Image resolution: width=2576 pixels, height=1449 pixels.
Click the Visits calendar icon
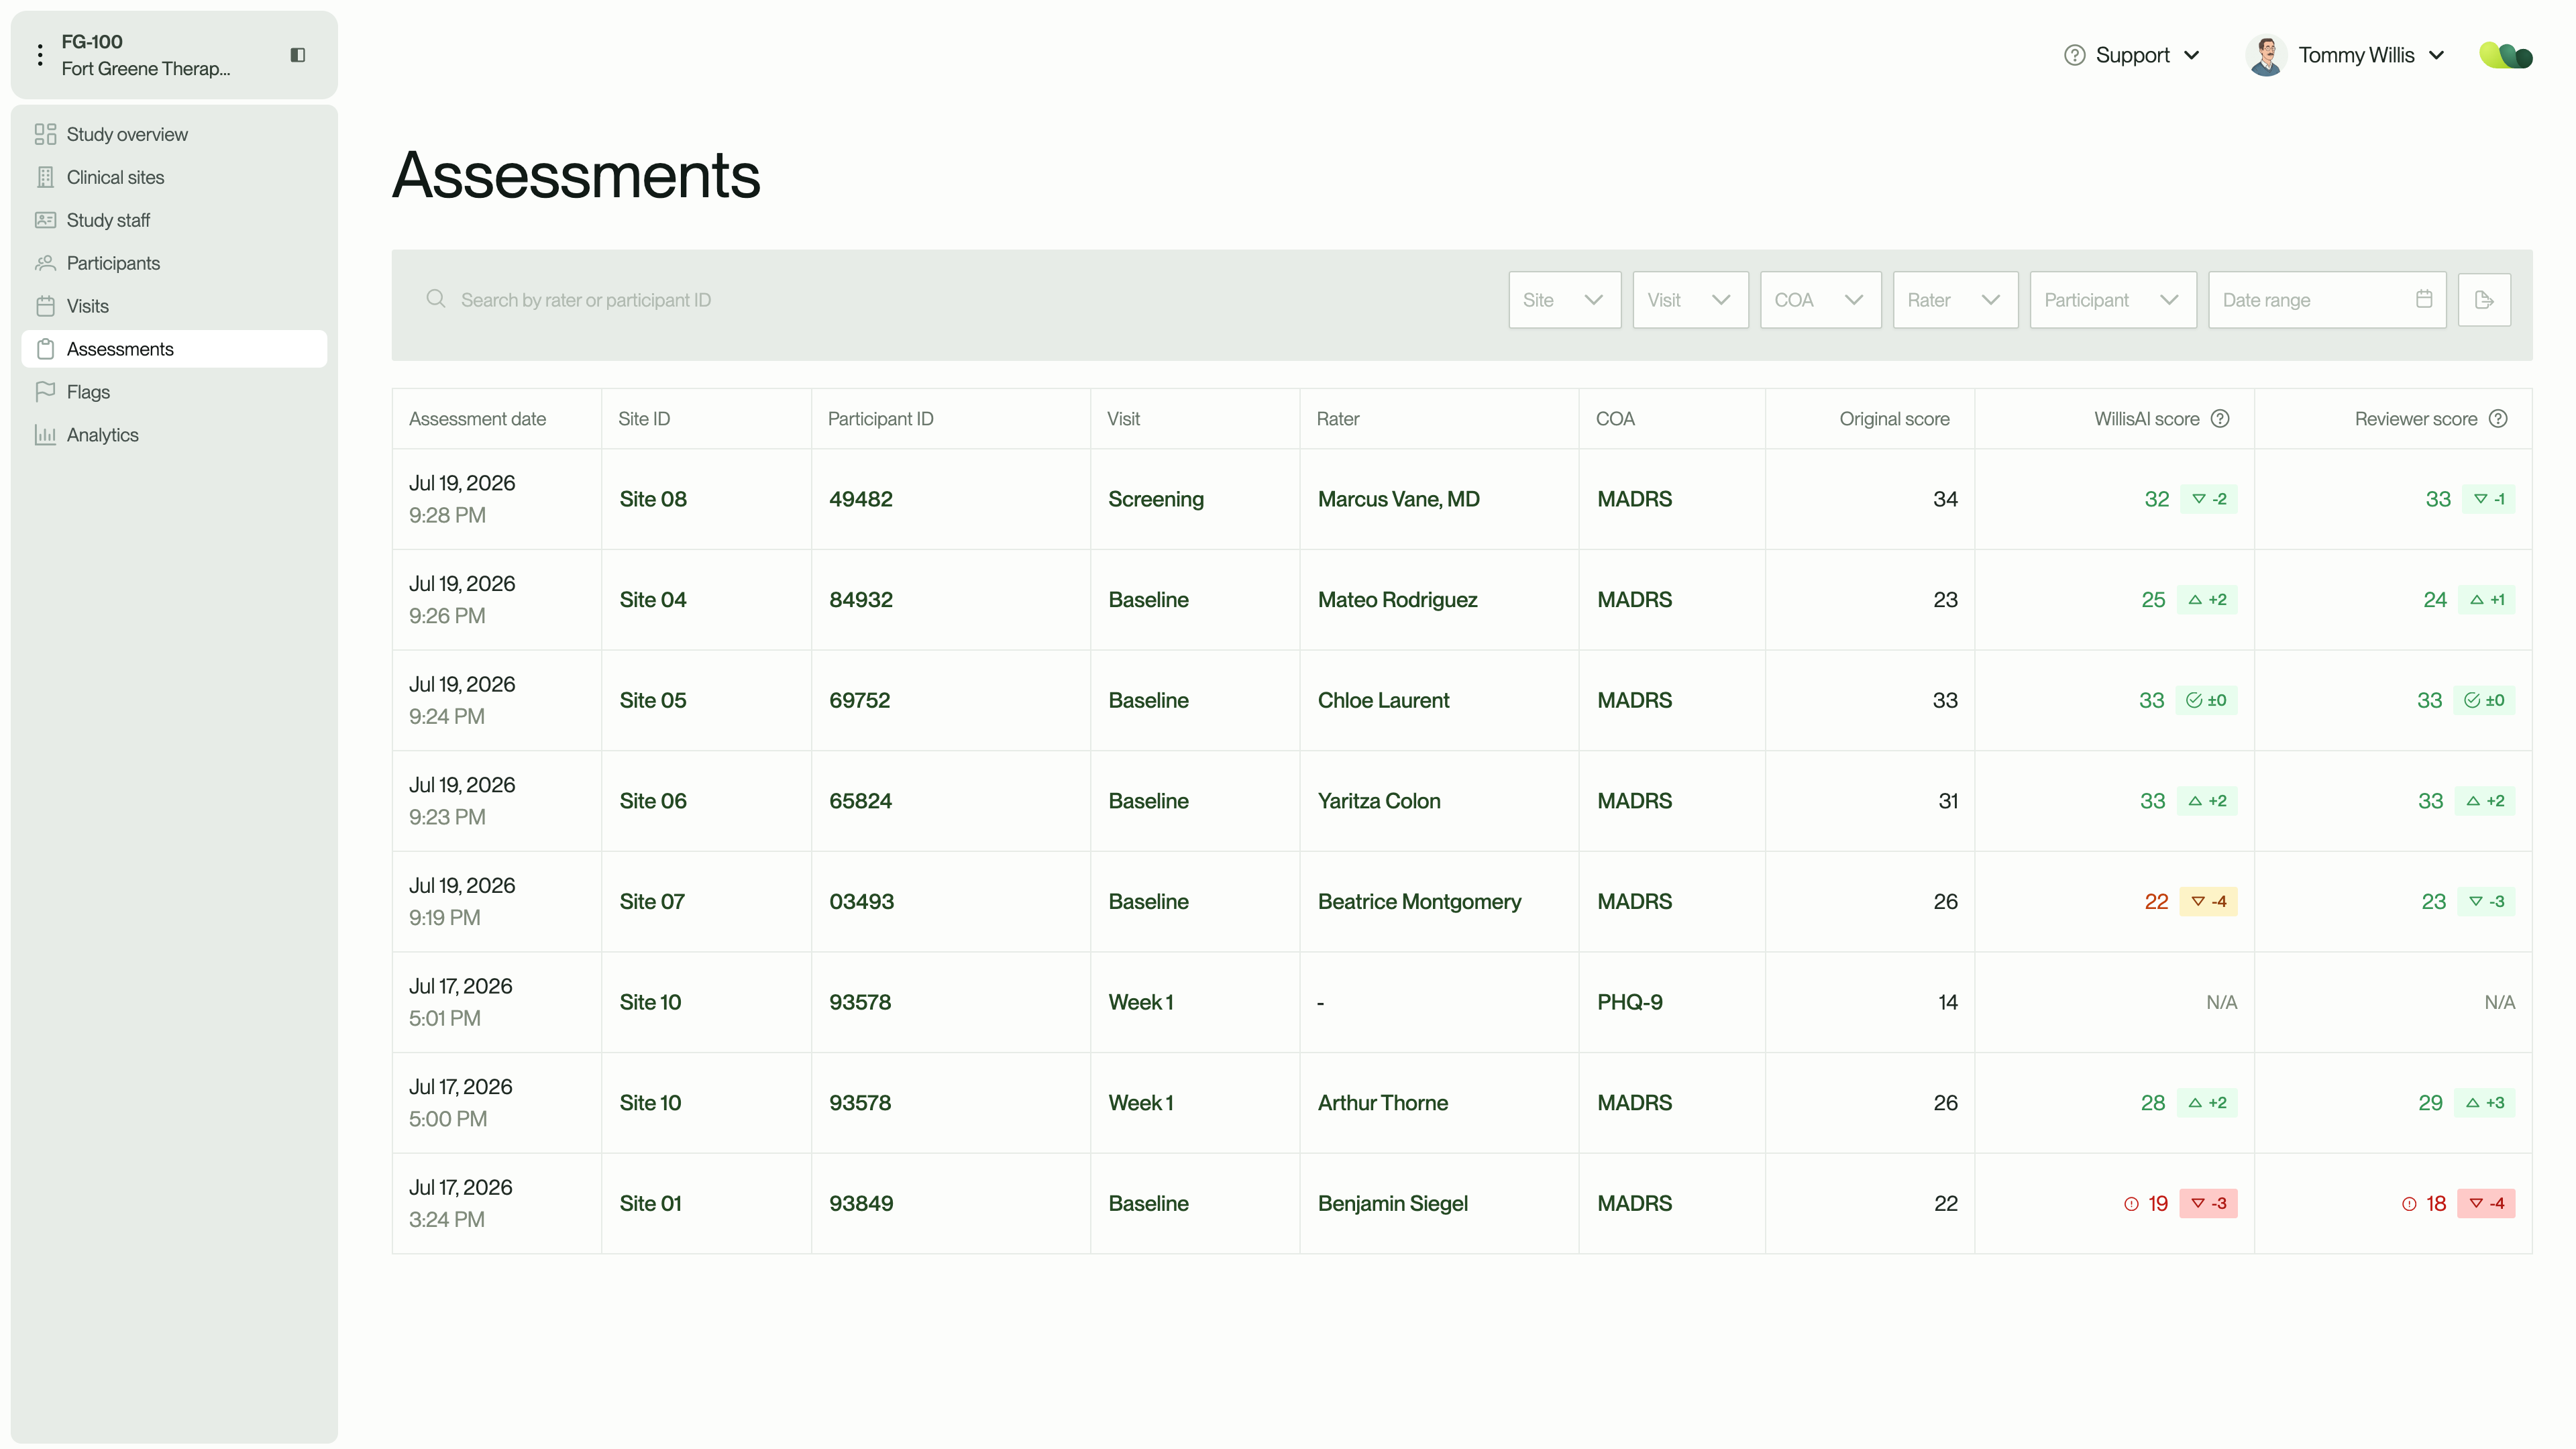pos(45,306)
